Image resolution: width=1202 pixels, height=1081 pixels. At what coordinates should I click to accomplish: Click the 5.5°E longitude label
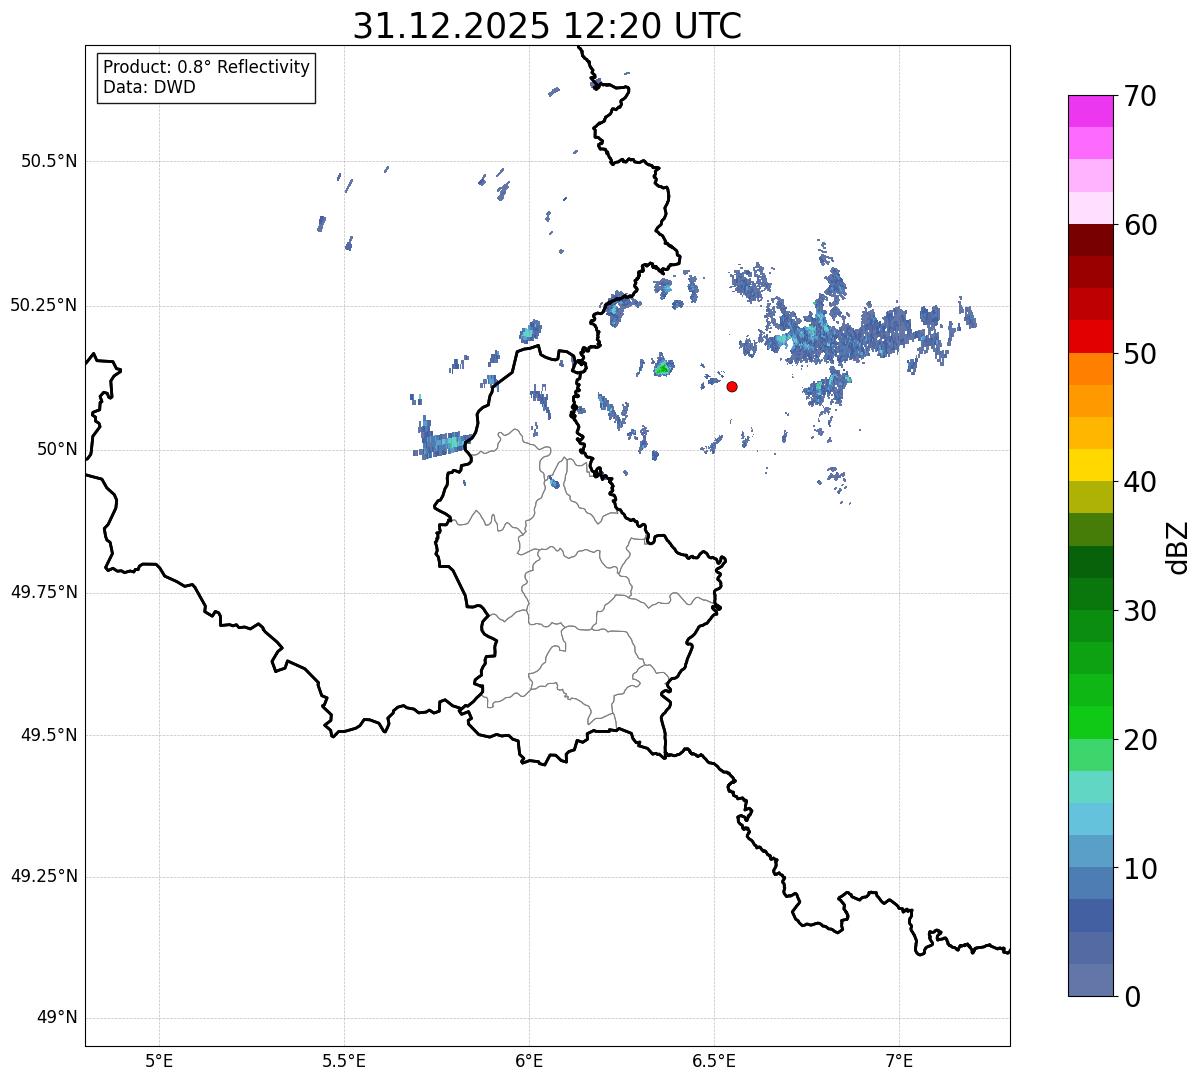point(344,1060)
